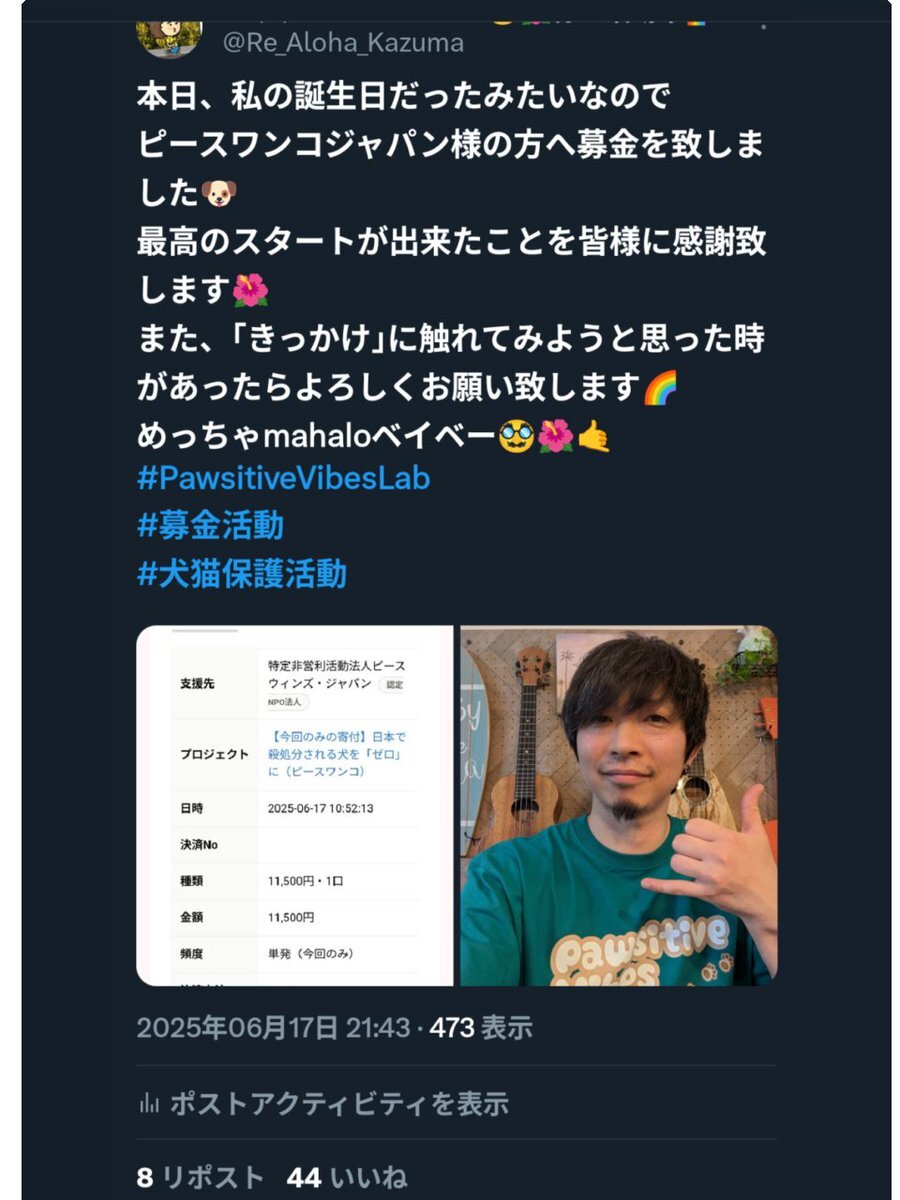The image size is (900, 1200).
Task: Open the donation receipt image
Action: pyautogui.click(x=295, y=806)
